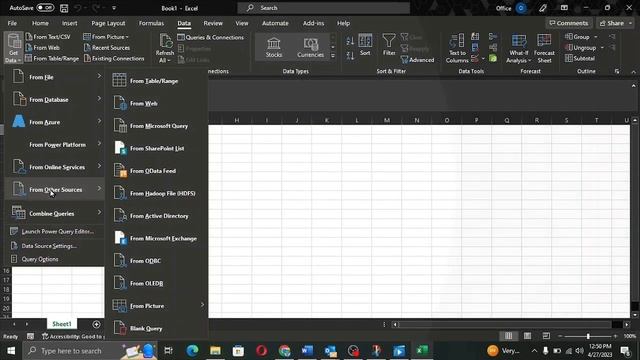Screen dimensions: 640x360
Task: Click the Share button
Action: [615, 23]
